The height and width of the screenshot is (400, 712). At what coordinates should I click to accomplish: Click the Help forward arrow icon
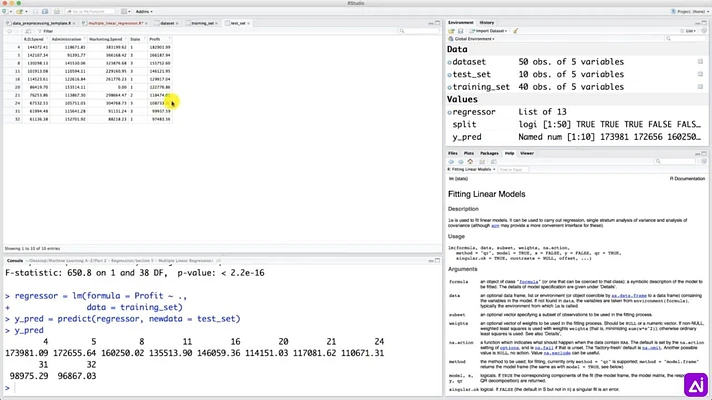click(x=460, y=162)
